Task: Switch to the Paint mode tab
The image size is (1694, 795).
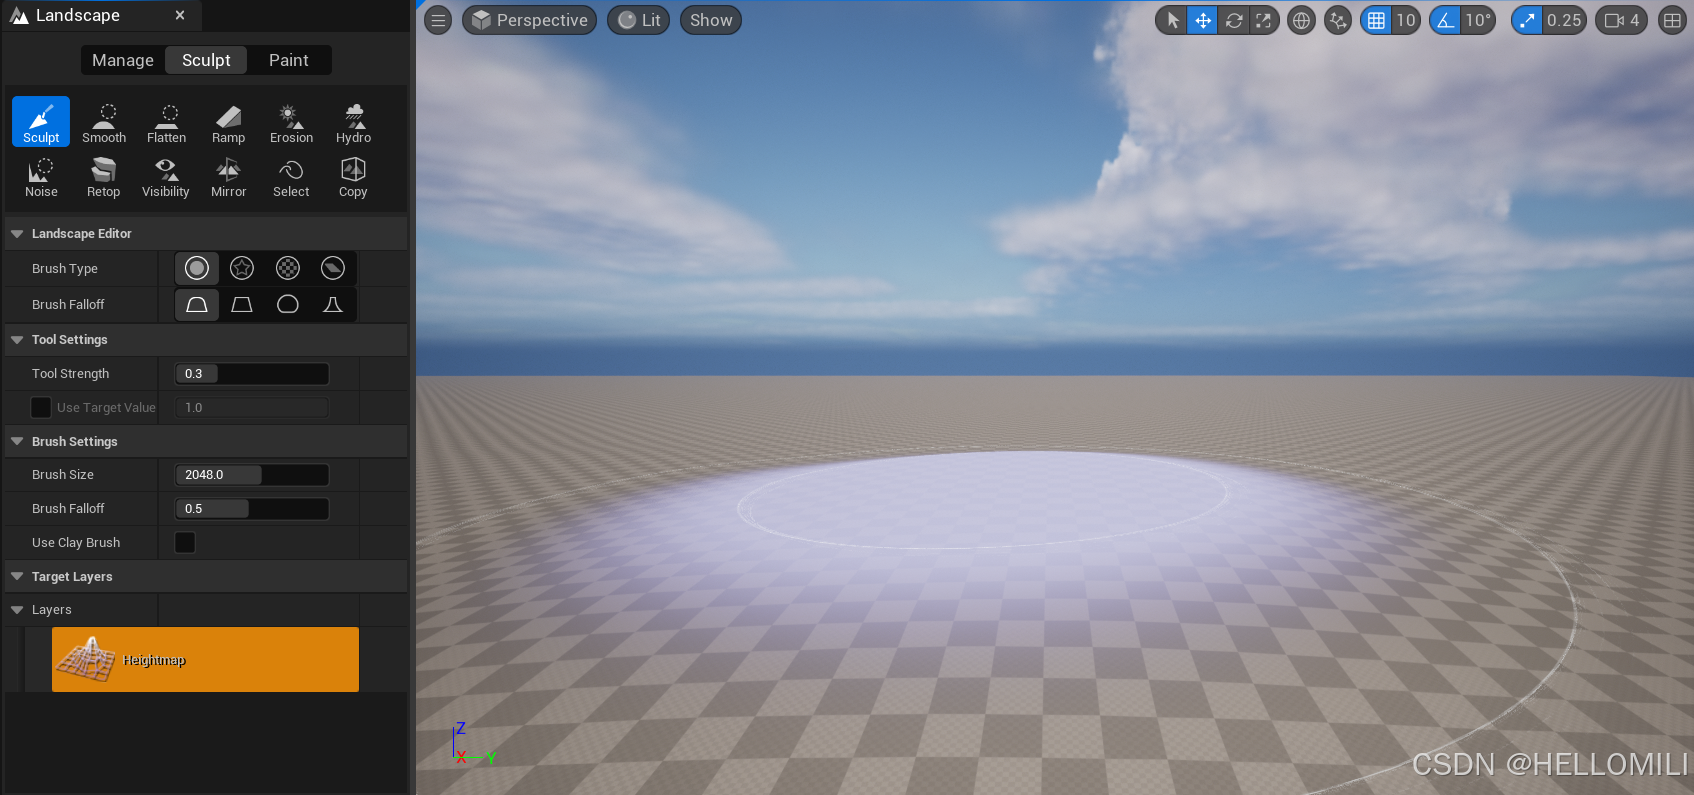Action: [x=289, y=60]
